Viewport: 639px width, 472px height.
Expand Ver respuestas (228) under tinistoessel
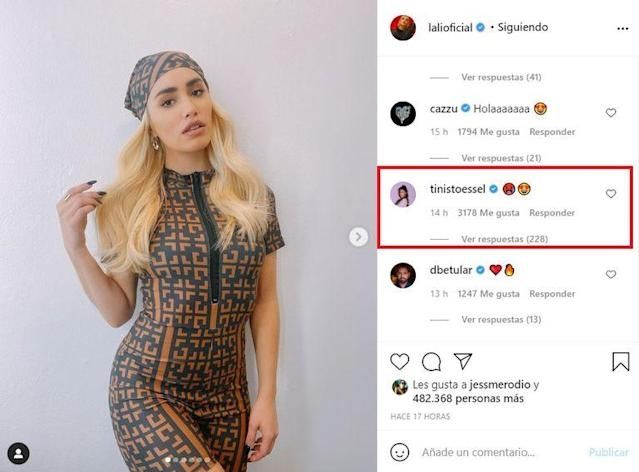[x=504, y=239]
